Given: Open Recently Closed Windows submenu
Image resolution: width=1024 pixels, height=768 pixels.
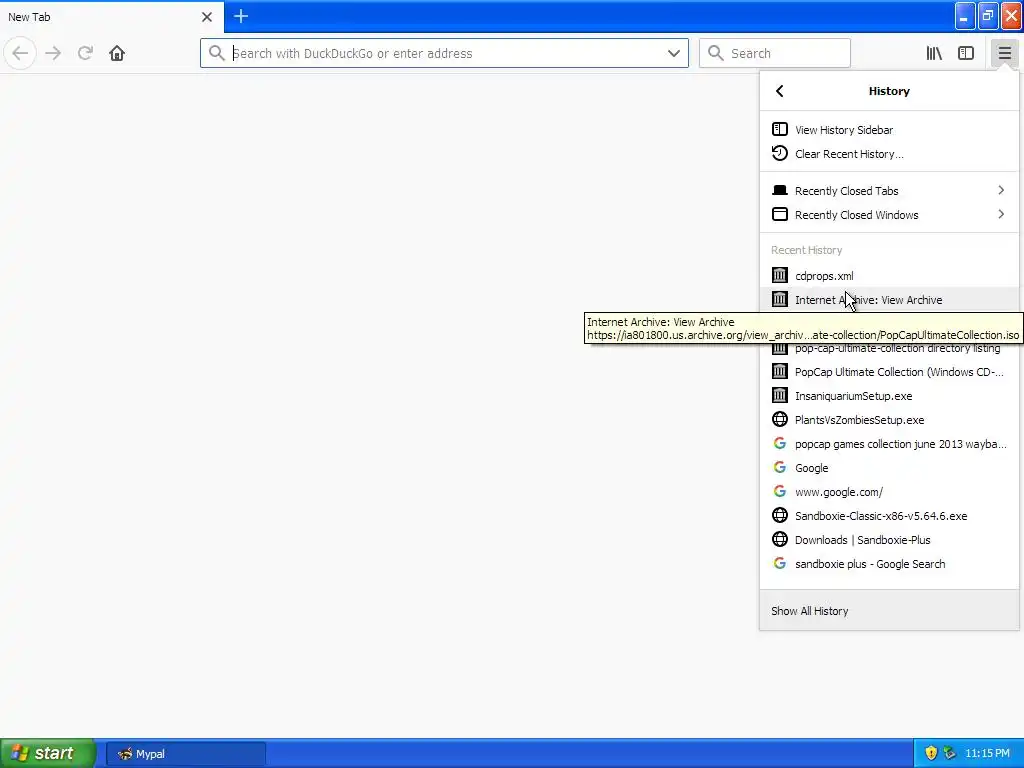Looking at the screenshot, I should tap(889, 214).
